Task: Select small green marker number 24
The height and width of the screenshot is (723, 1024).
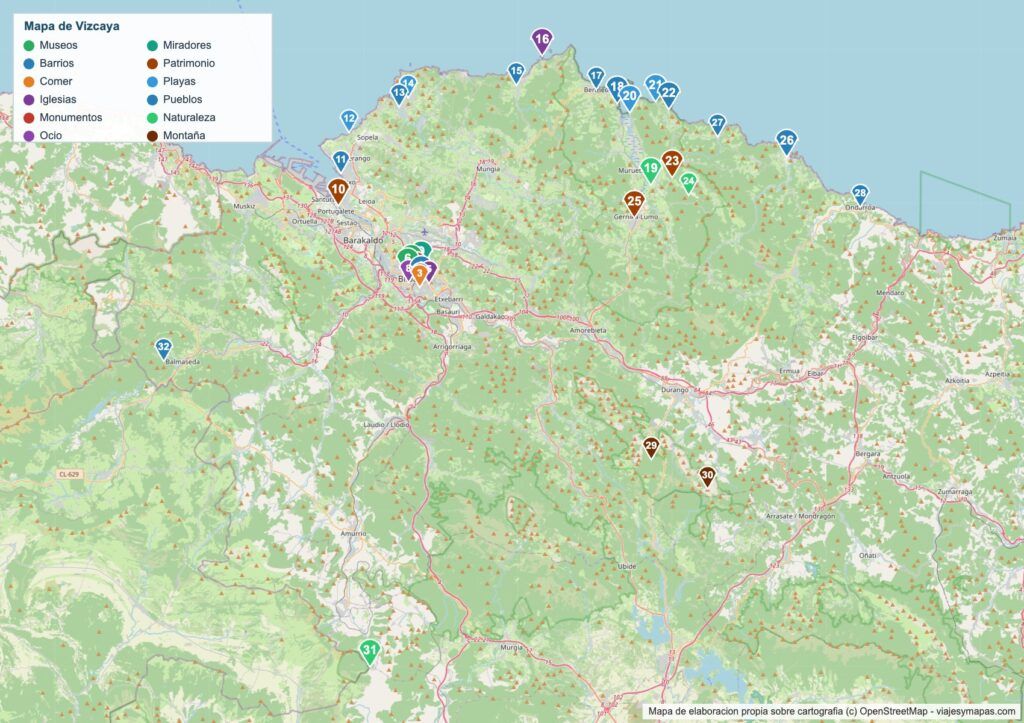Action: pyautogui.click(x=688, y=182)
